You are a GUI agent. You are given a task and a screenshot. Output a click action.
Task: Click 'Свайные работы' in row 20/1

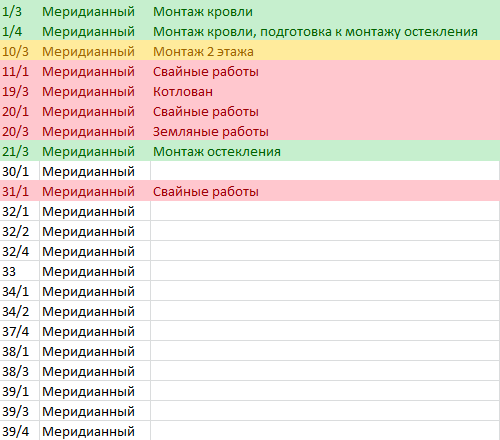(x=325, y=110)
